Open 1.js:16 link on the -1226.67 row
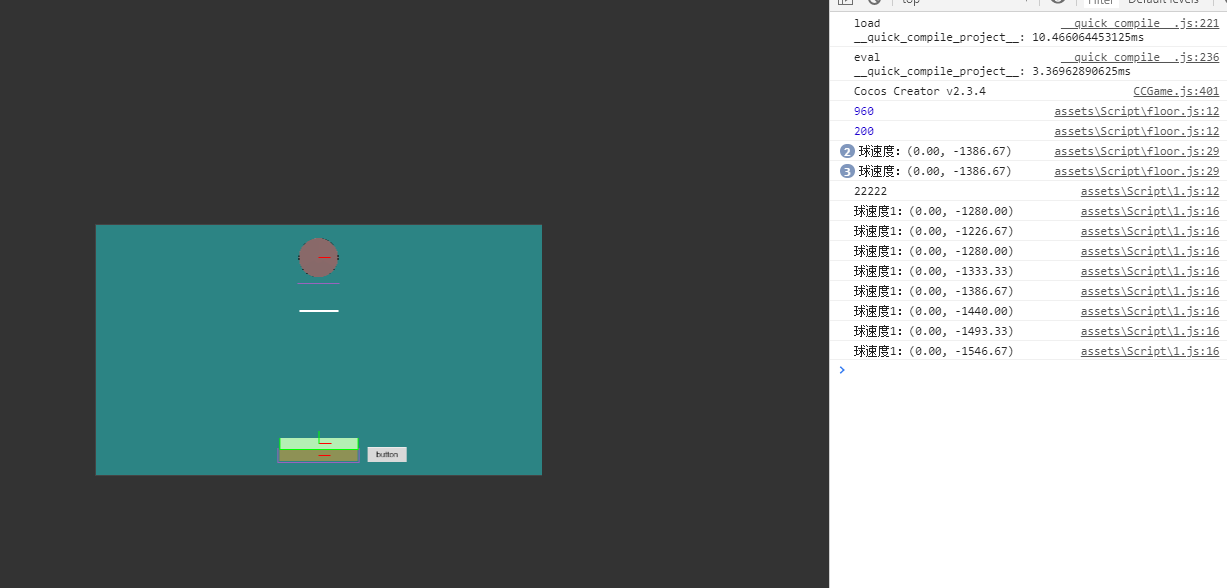The height and width of the screenshot is (588, 1227). (x=1150, y=231)
